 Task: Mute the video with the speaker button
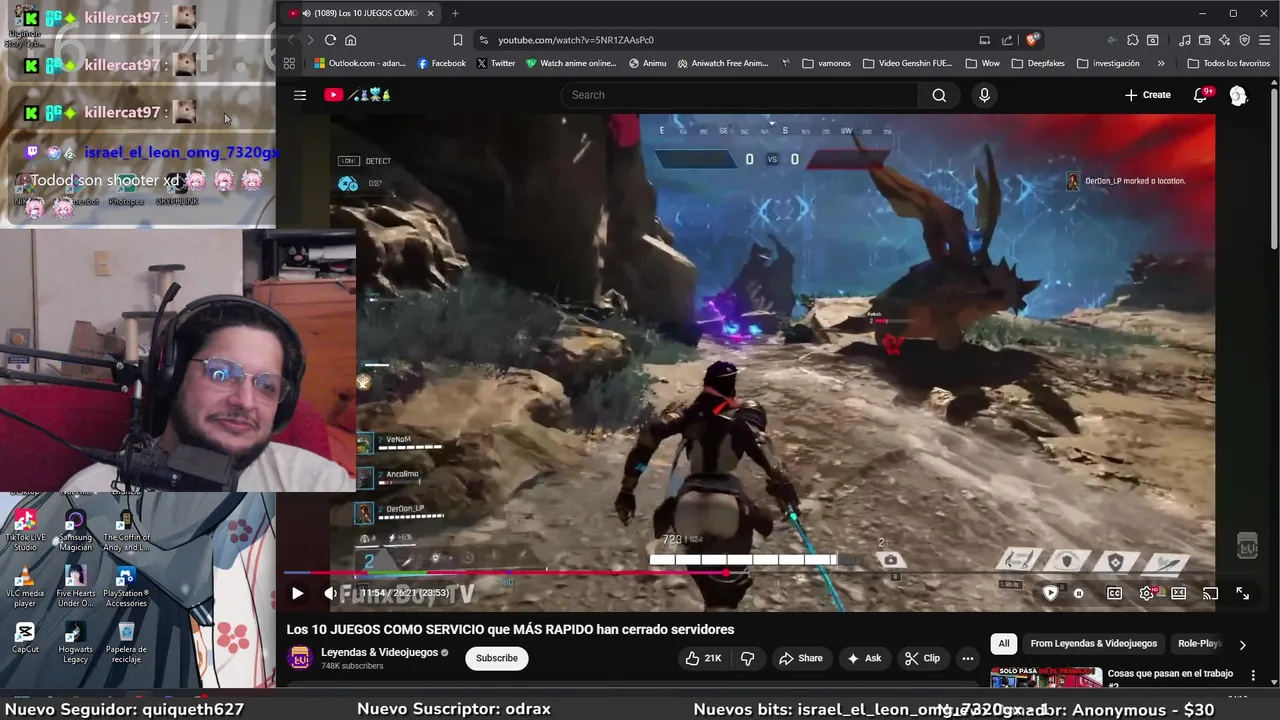[x=331, y=593]
